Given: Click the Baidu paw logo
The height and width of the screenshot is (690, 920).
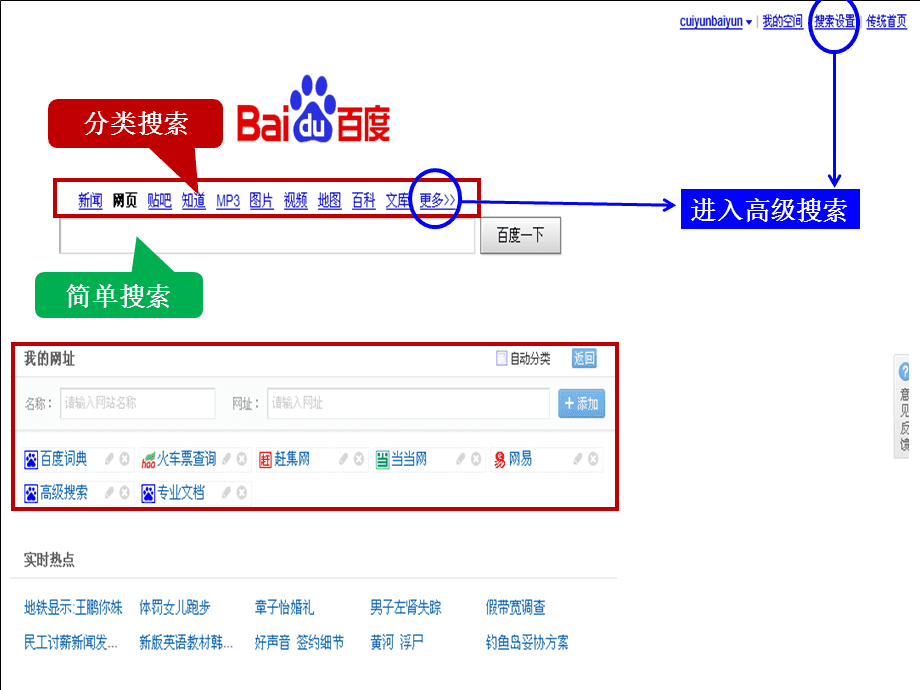Looking at the screenshot, I should (314, 109).
